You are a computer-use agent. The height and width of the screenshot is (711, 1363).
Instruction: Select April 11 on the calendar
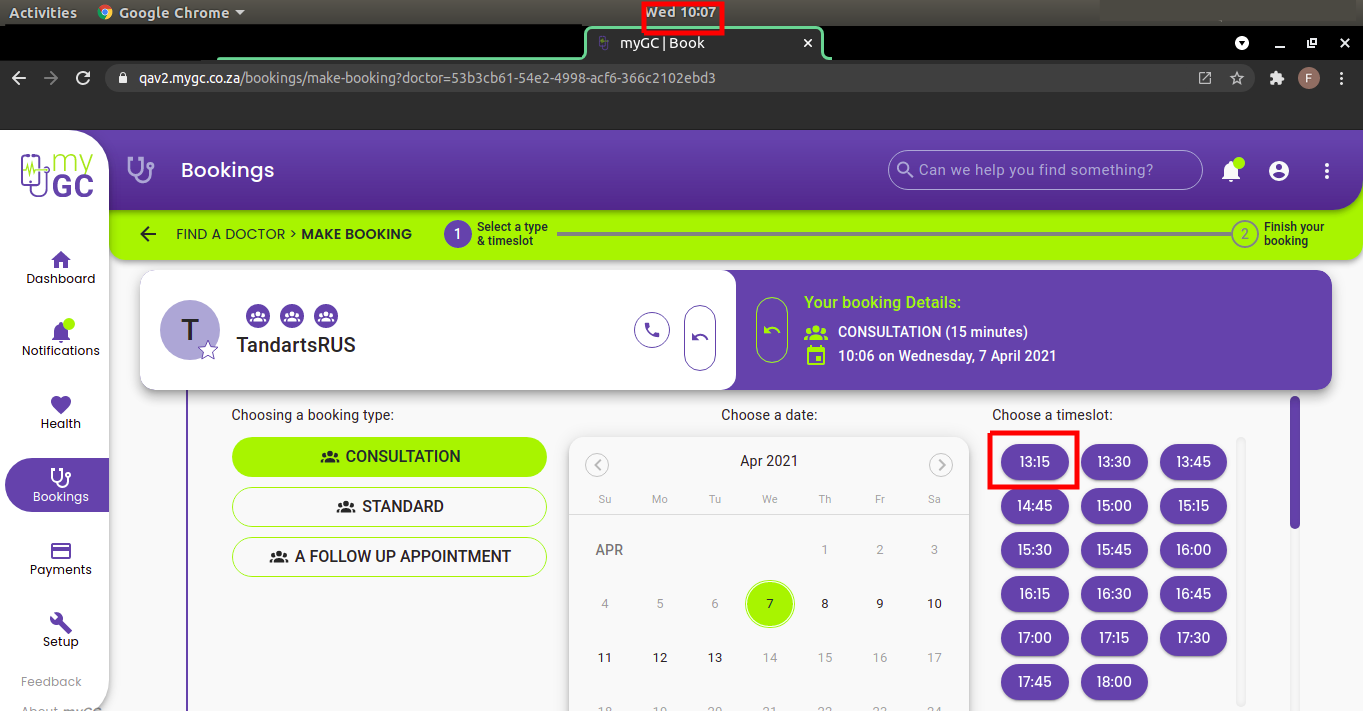click(x=605, y=658)
